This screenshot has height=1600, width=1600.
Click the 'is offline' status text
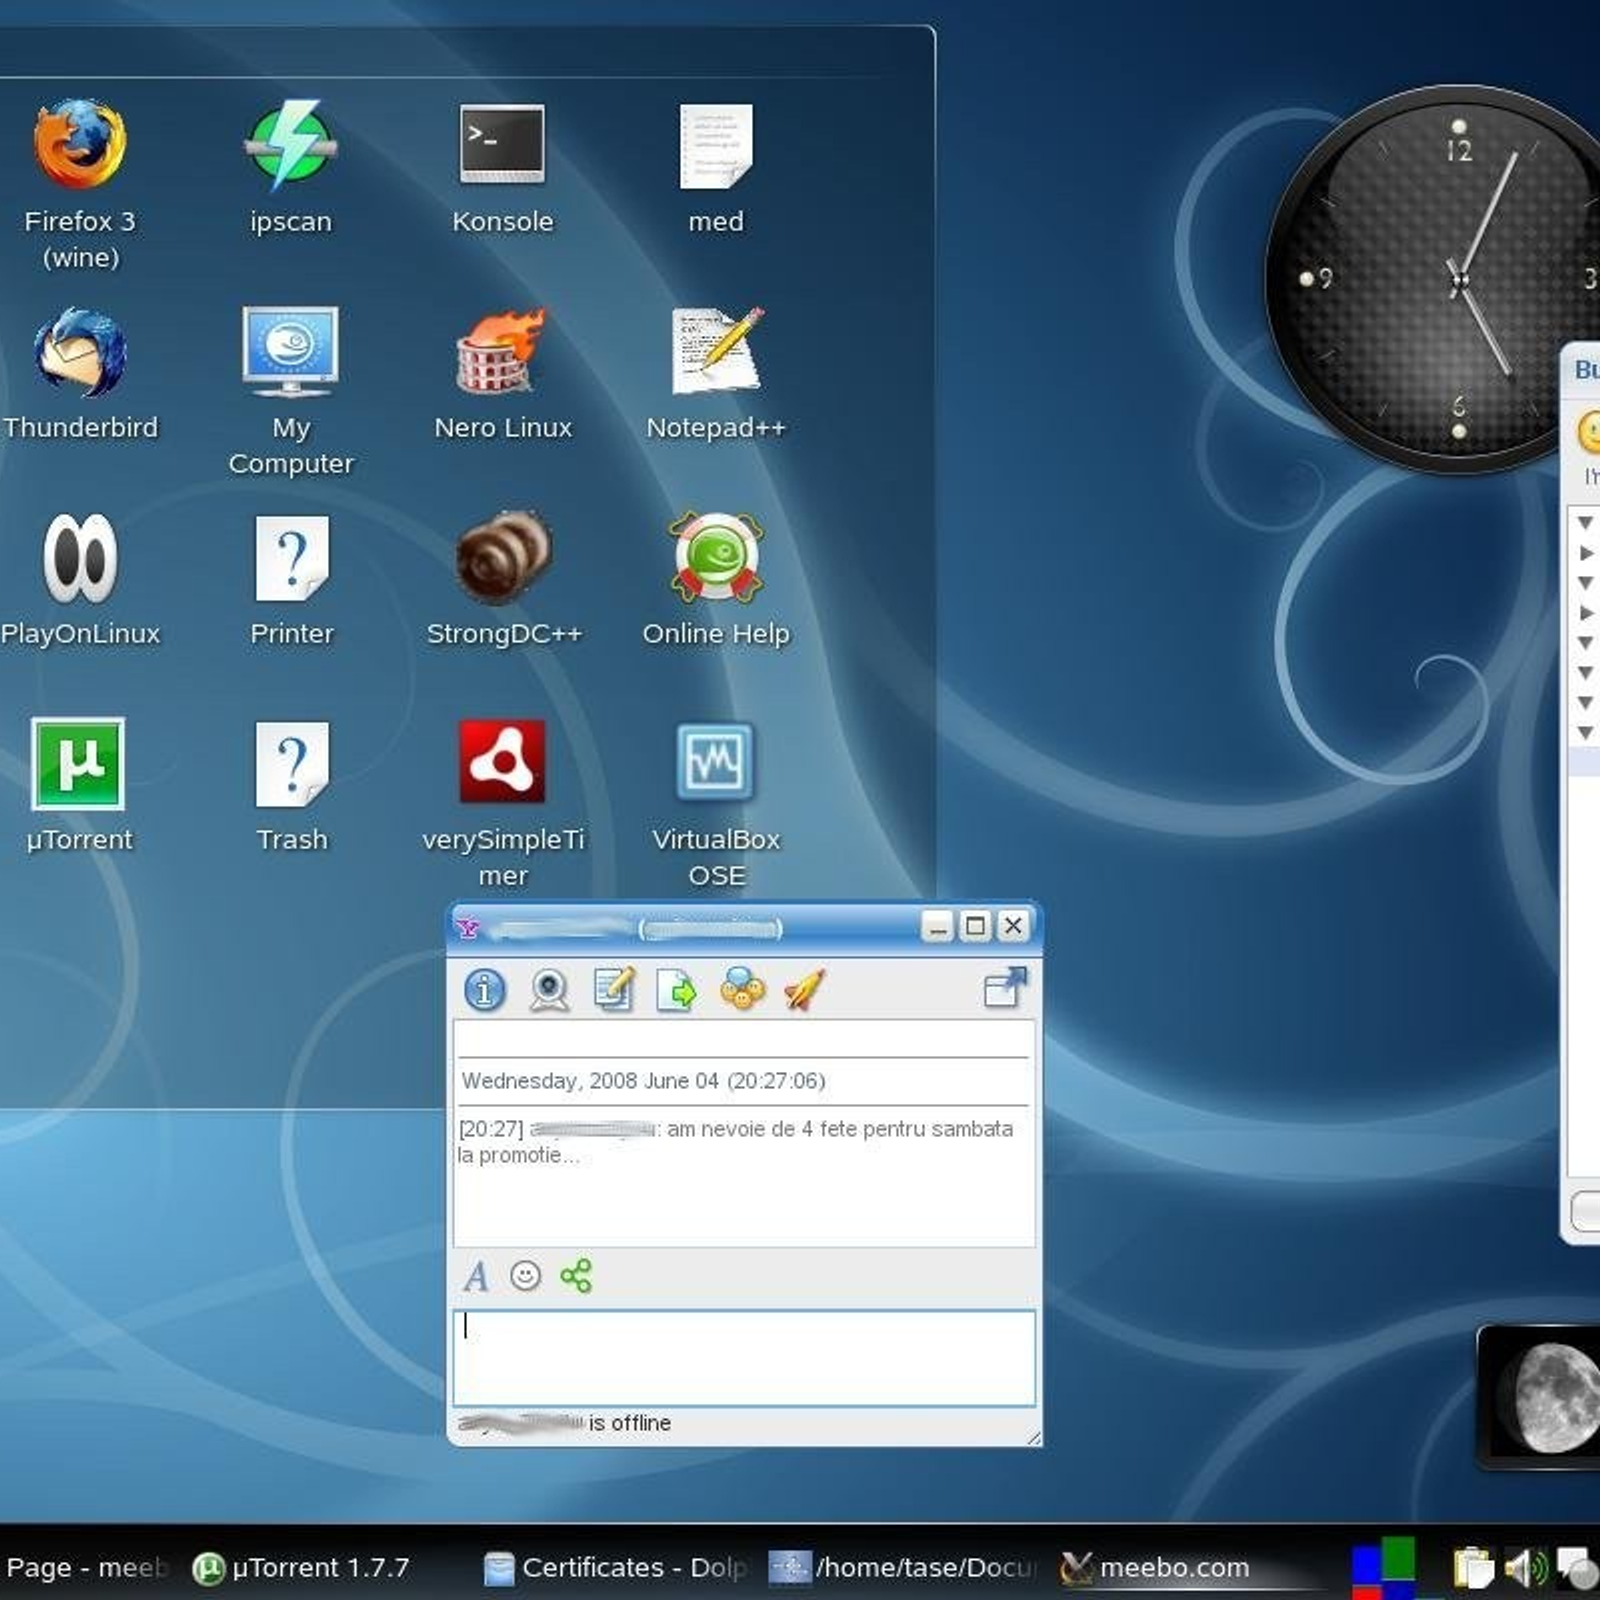point(629,1423)
